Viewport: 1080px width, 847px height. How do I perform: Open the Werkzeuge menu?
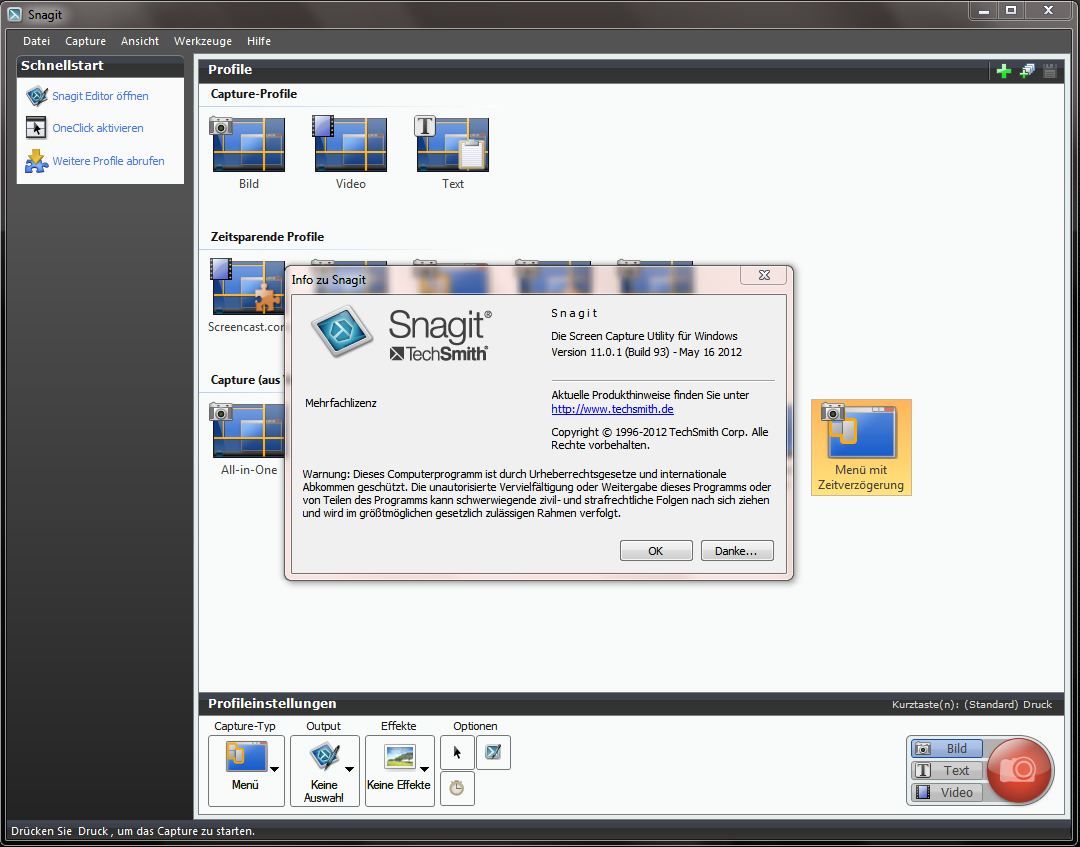[202, 41]
